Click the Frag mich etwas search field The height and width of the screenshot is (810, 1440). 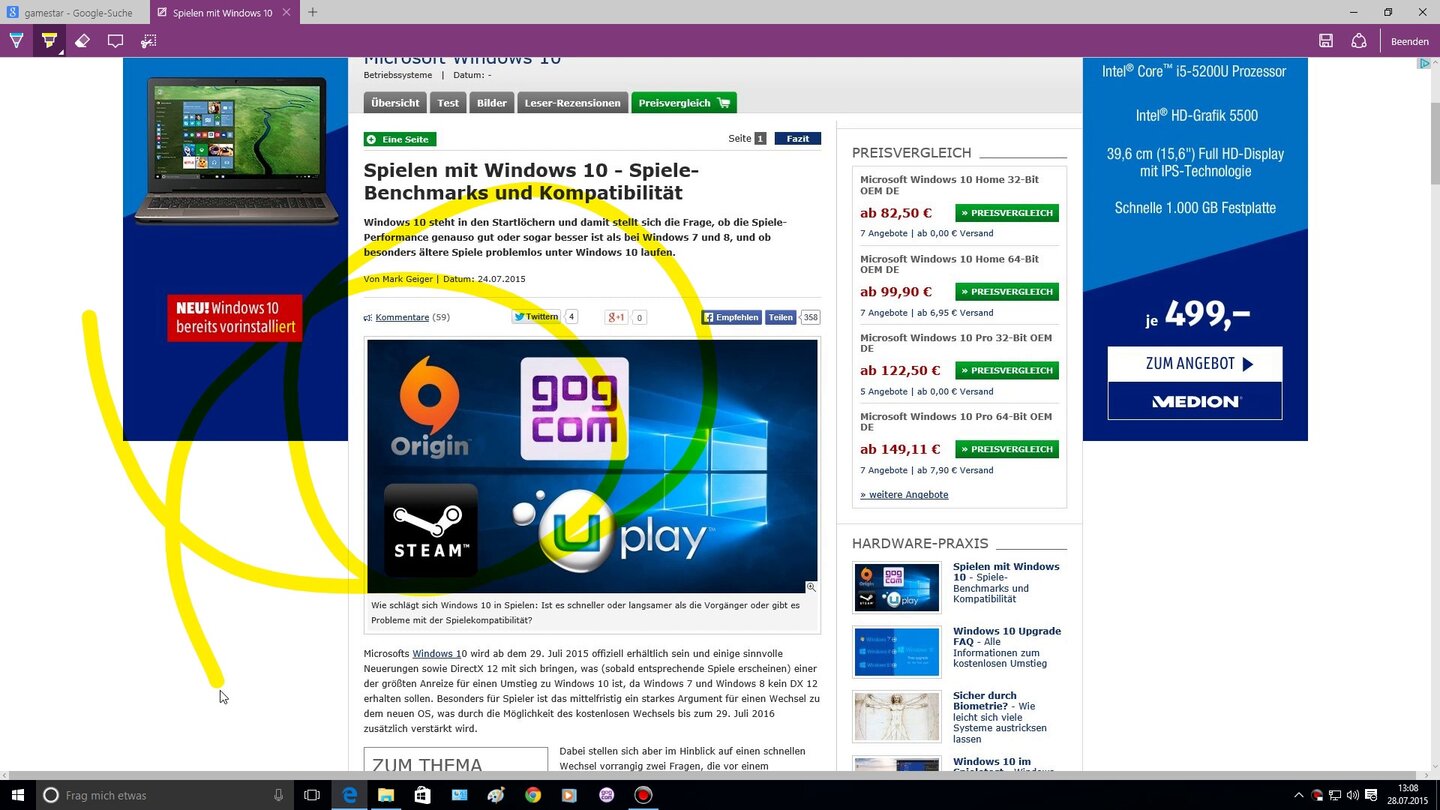165,795
